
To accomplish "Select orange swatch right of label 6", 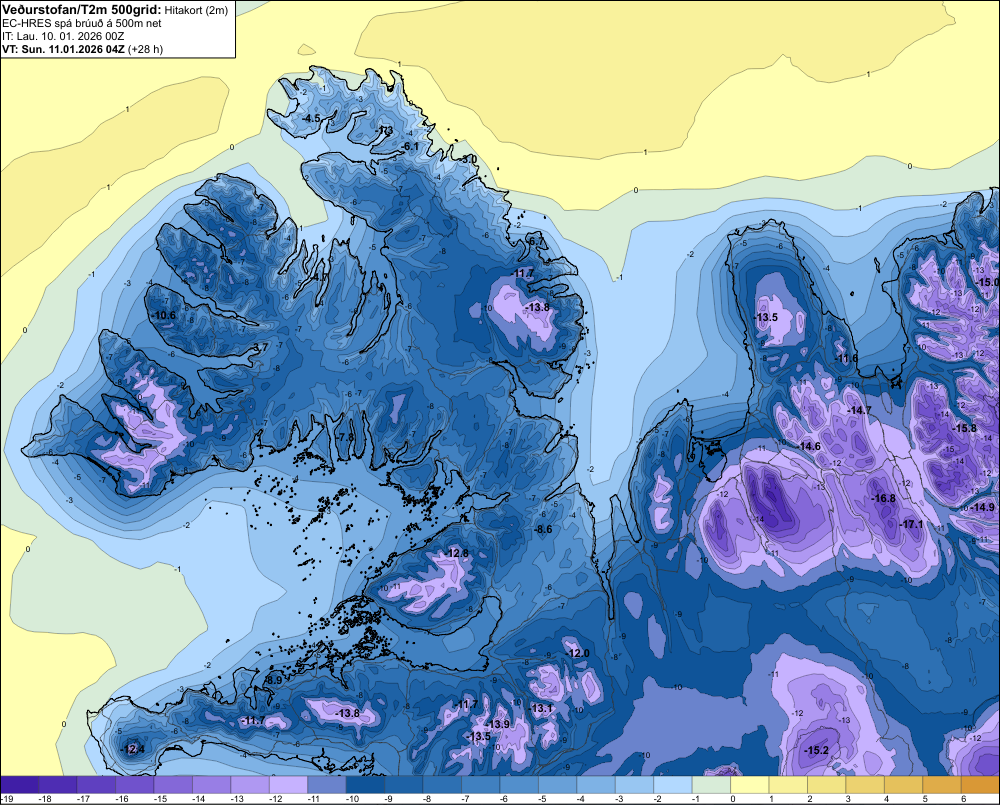I will [980, 785].
